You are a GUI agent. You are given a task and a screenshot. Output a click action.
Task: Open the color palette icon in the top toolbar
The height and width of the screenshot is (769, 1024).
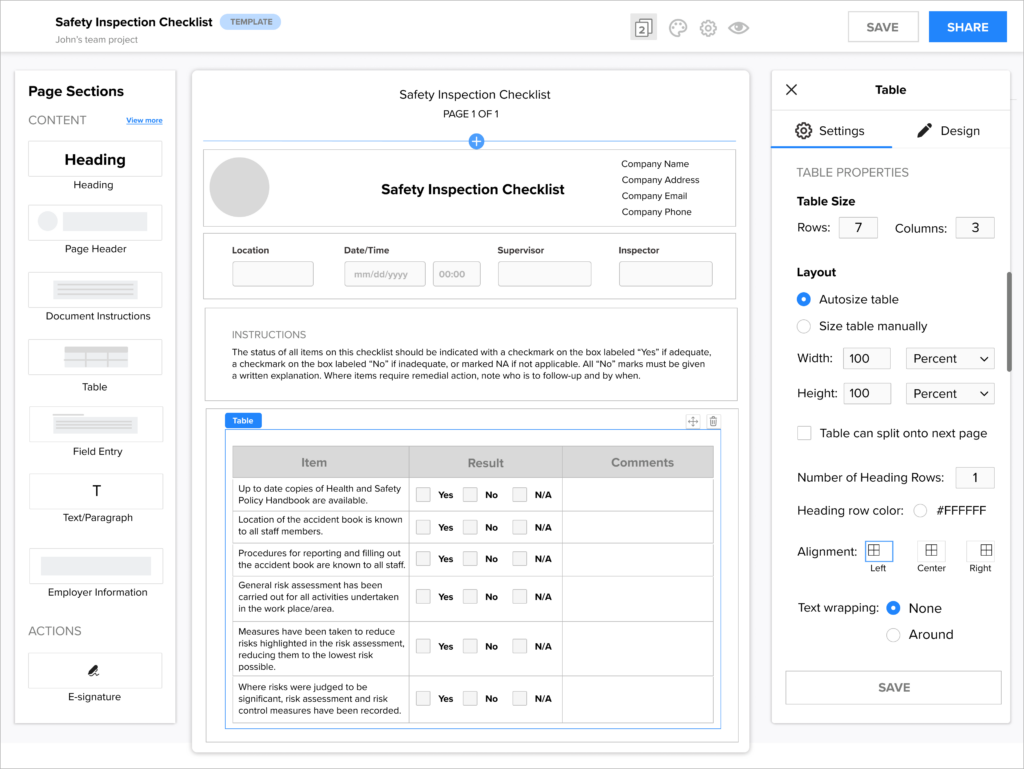678,27
